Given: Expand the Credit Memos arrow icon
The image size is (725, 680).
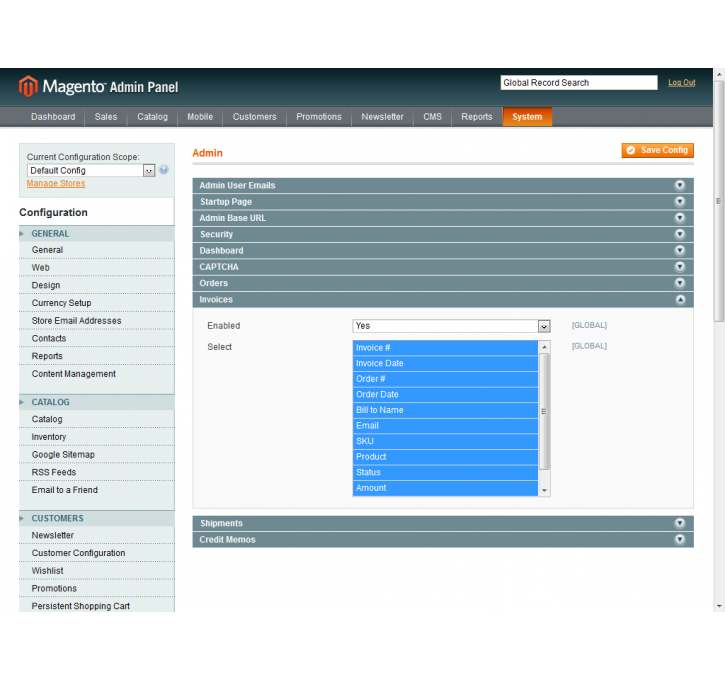Looking at the screenshot, I should tap(680, 539).
